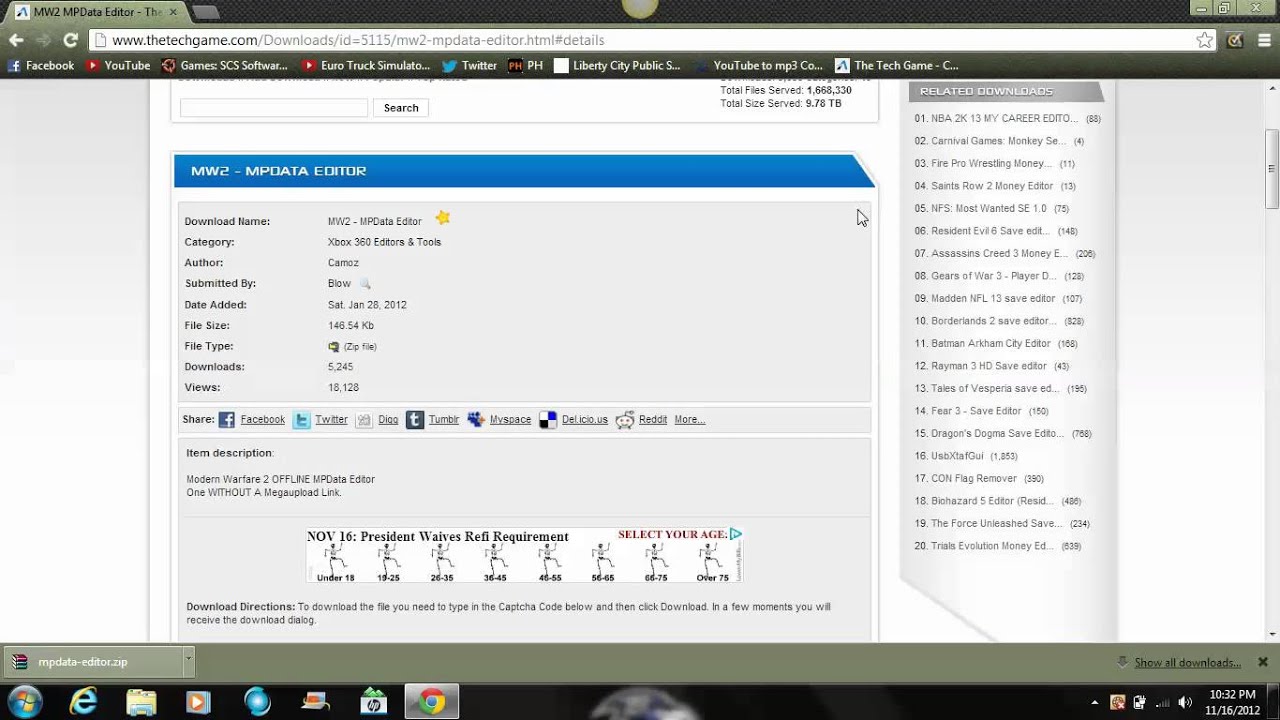Click the scrollbar down arrow
The width and height of the screenshot is (1280, 720).
(1272, 635)
